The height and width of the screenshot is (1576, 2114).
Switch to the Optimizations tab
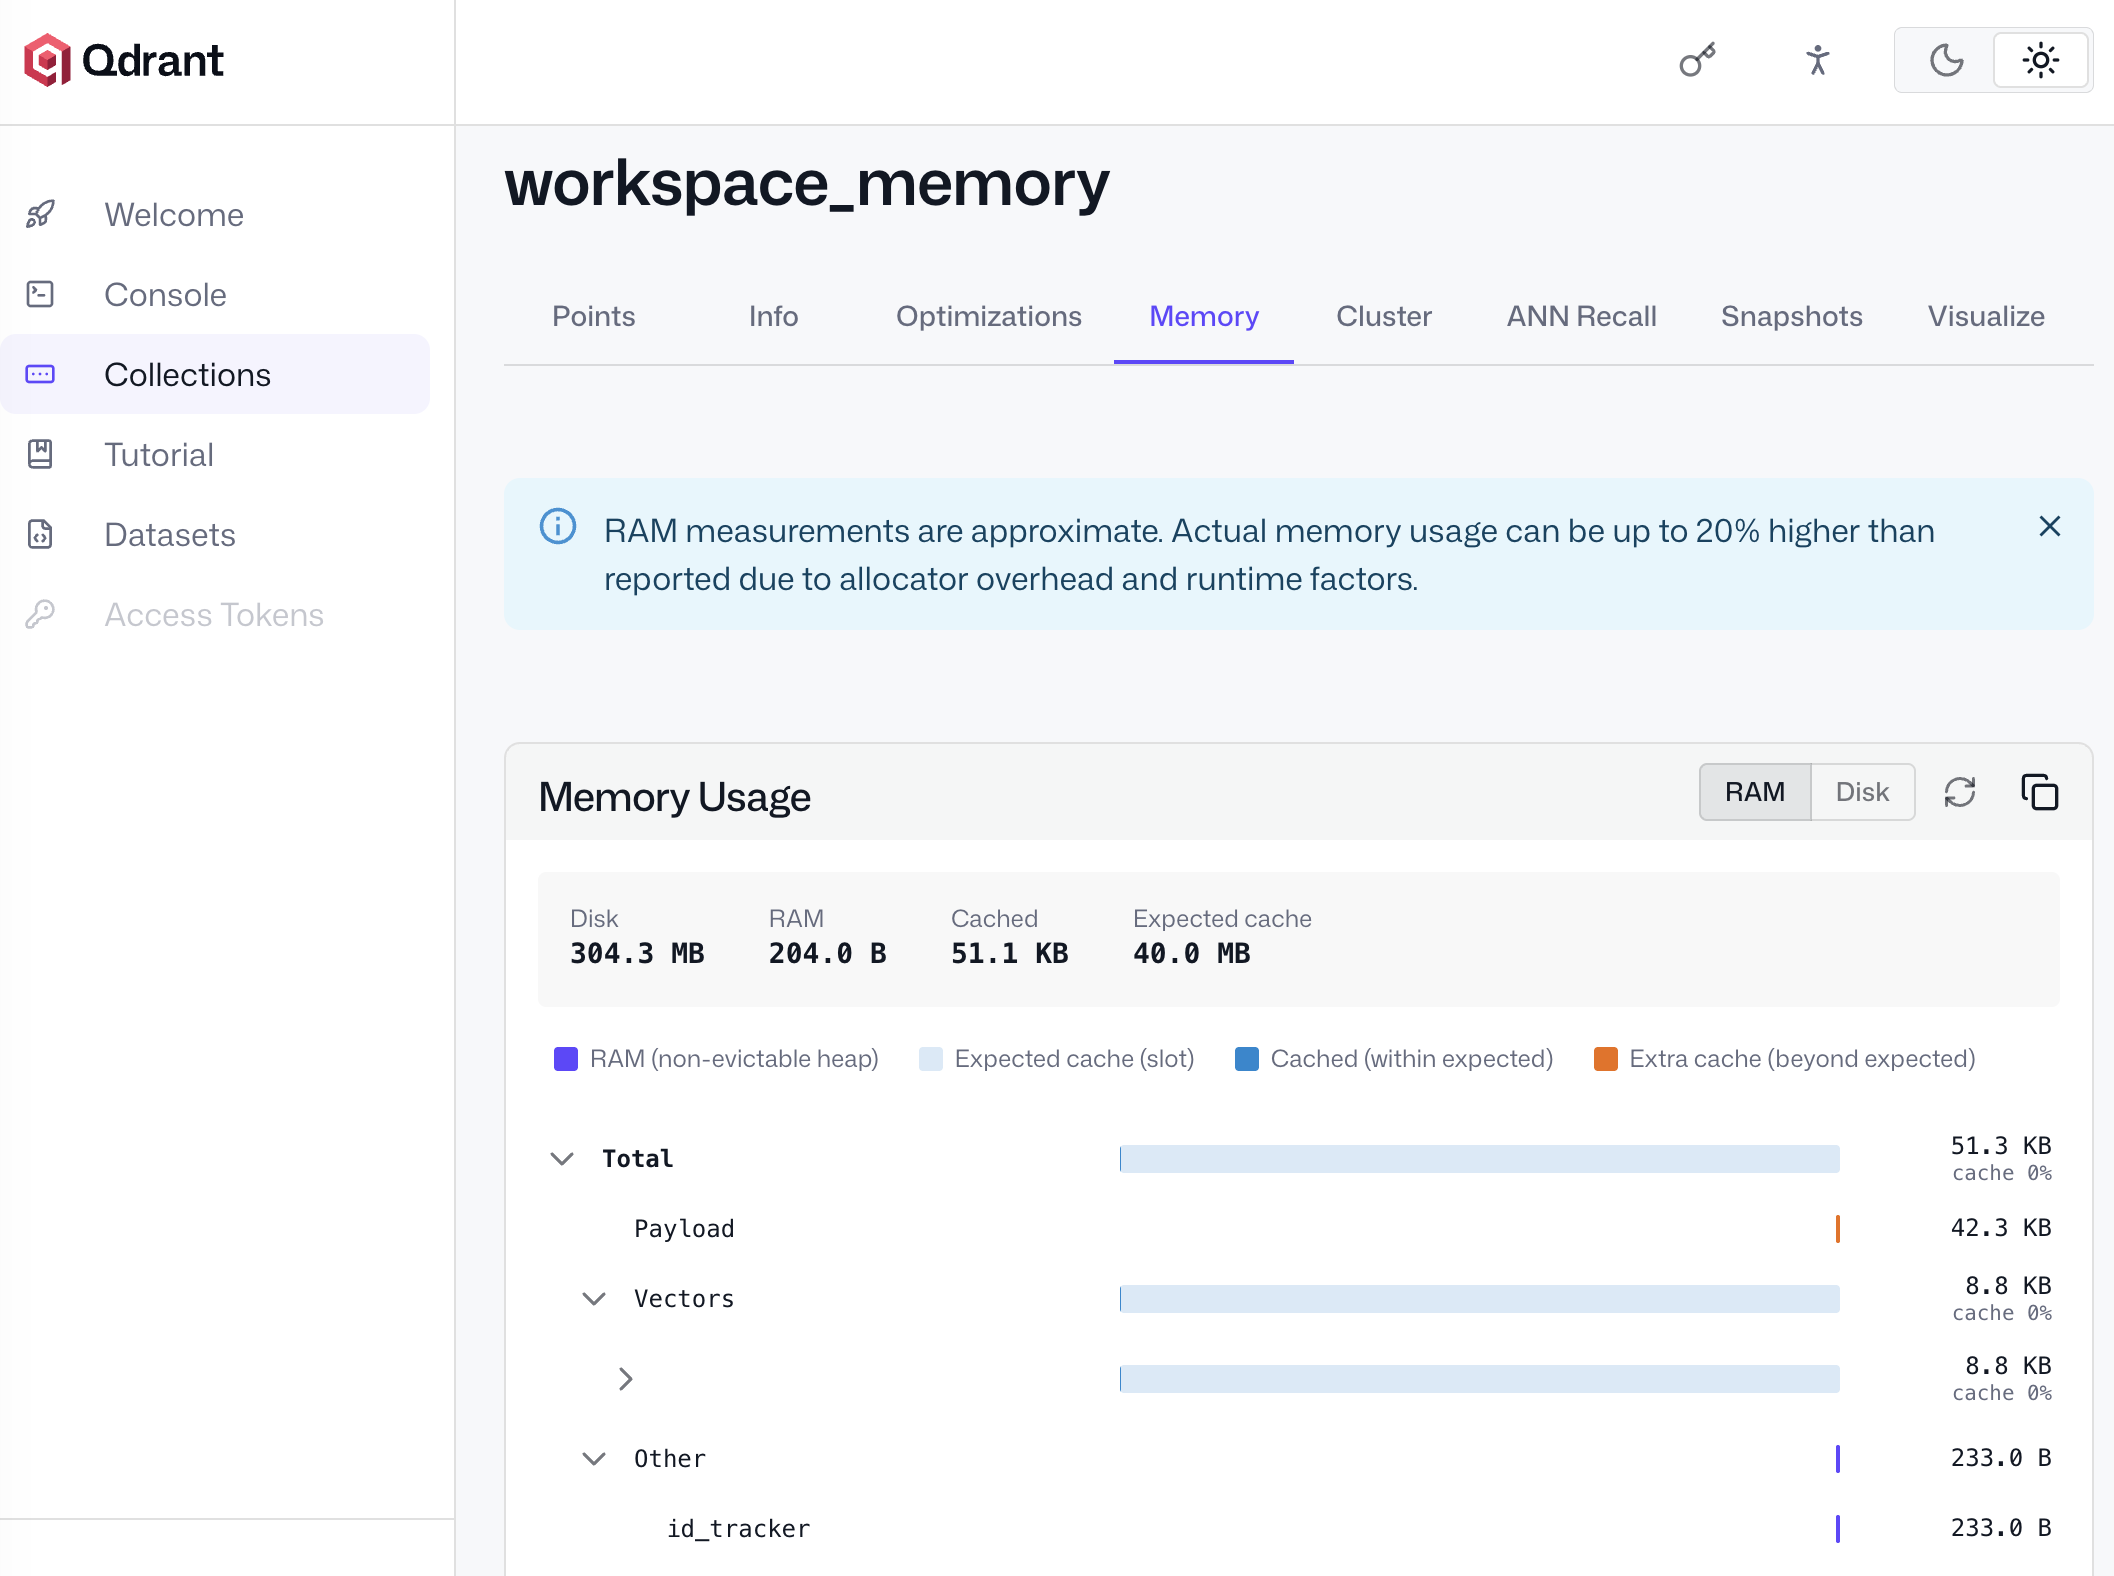[989, 316]
